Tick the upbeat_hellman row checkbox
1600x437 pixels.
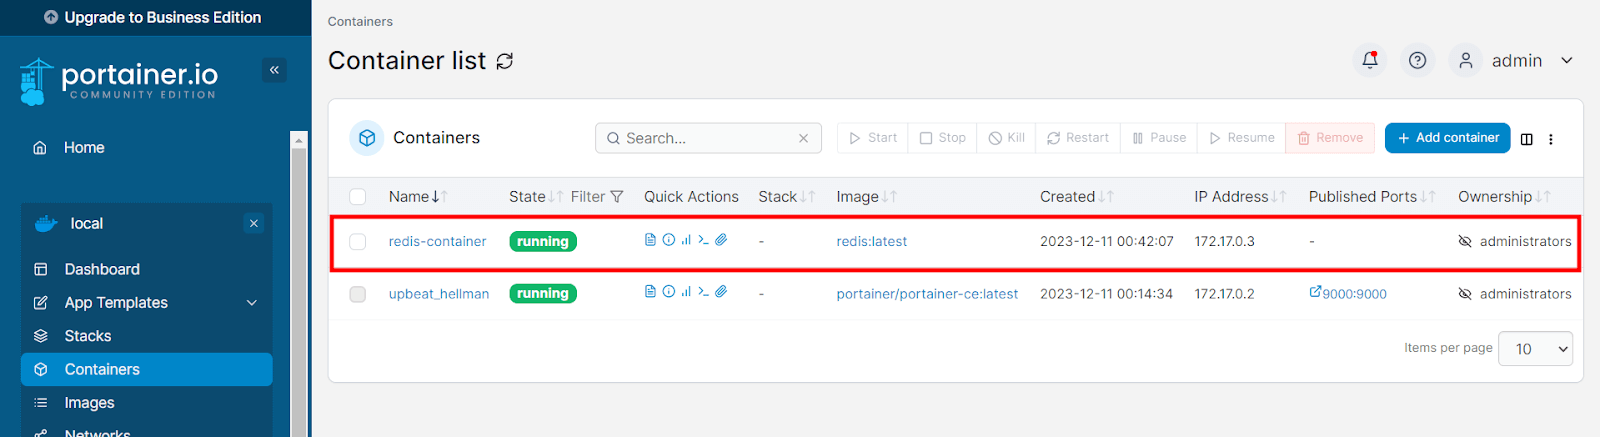tap(358, 294)
